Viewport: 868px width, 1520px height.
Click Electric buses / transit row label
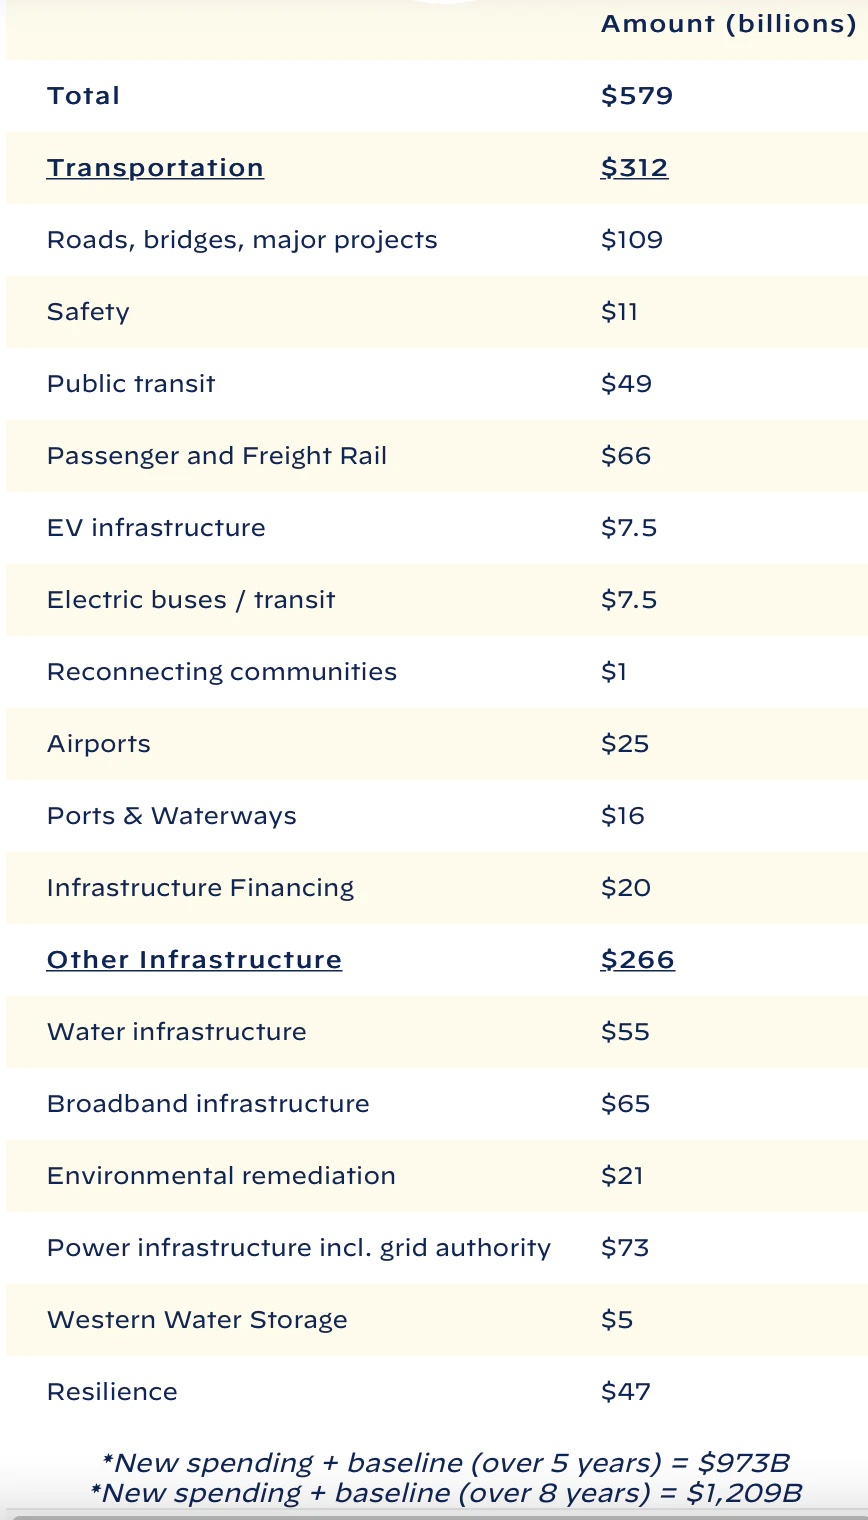(x=191, y=600)
